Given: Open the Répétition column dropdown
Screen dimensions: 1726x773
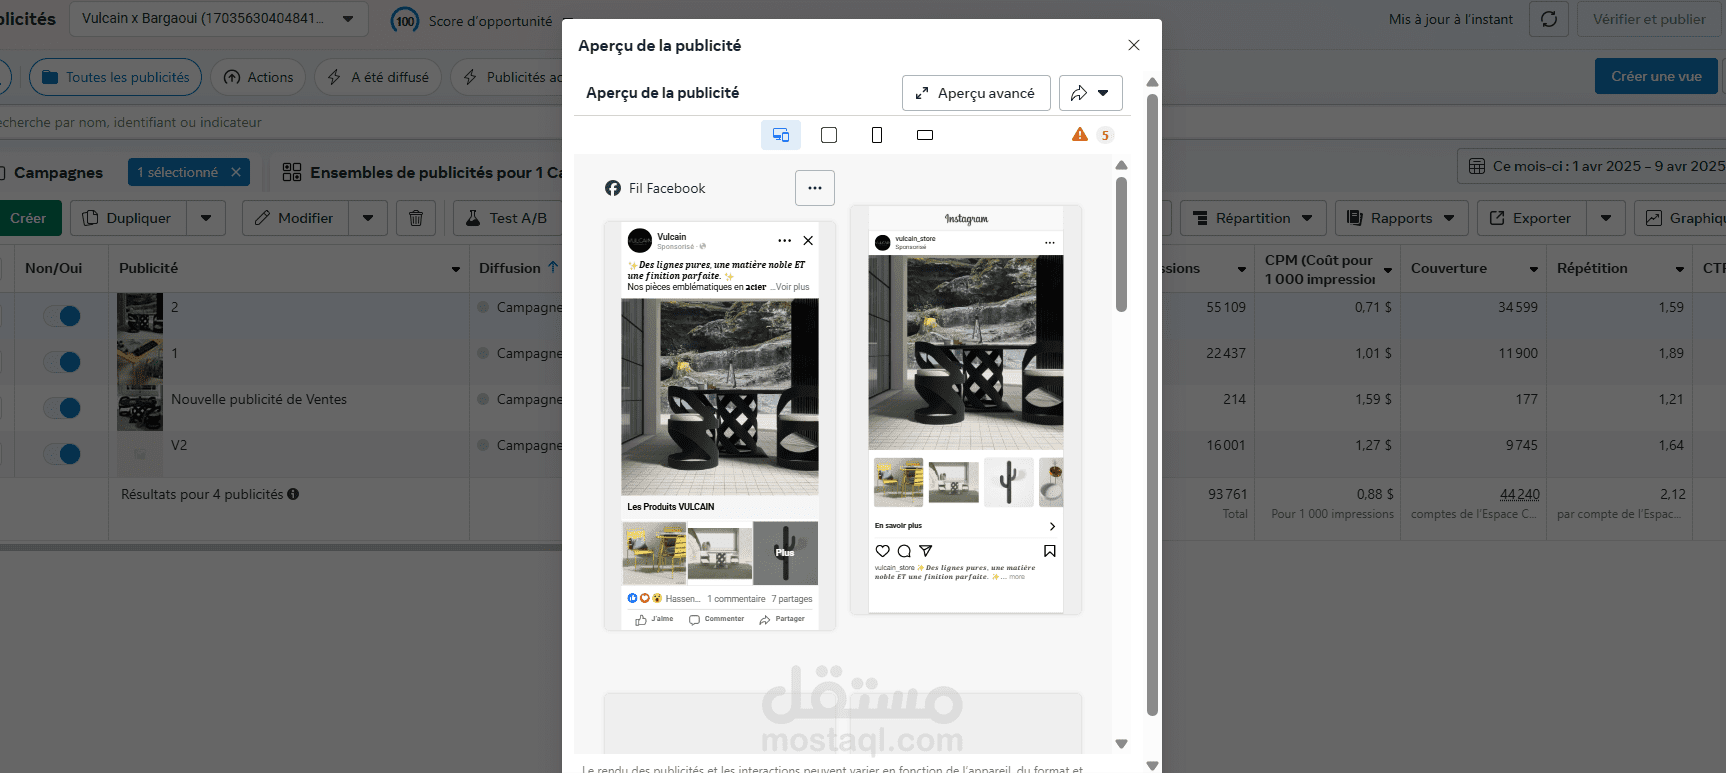Looking at the screenshot, I should tap(1680, 269).
